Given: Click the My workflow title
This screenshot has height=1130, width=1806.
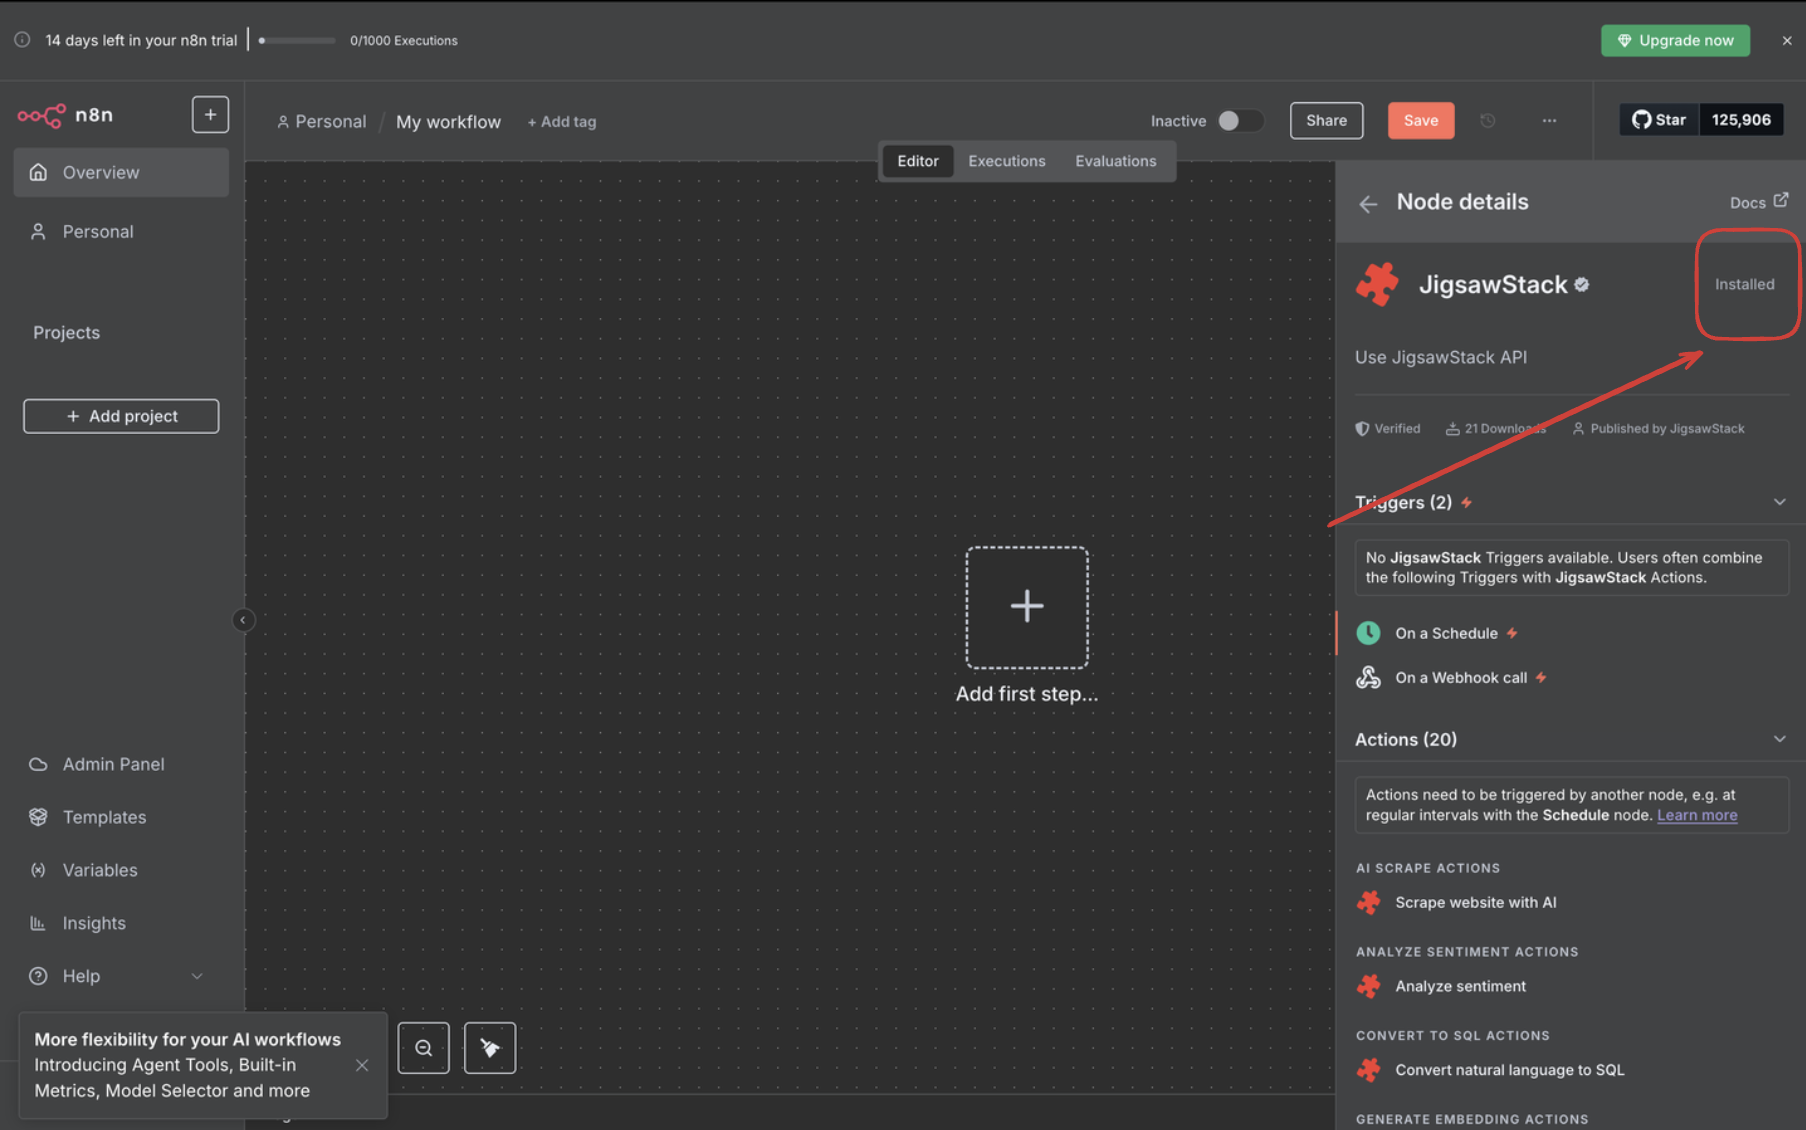Looking at the screenshot, I should [448, 121].
